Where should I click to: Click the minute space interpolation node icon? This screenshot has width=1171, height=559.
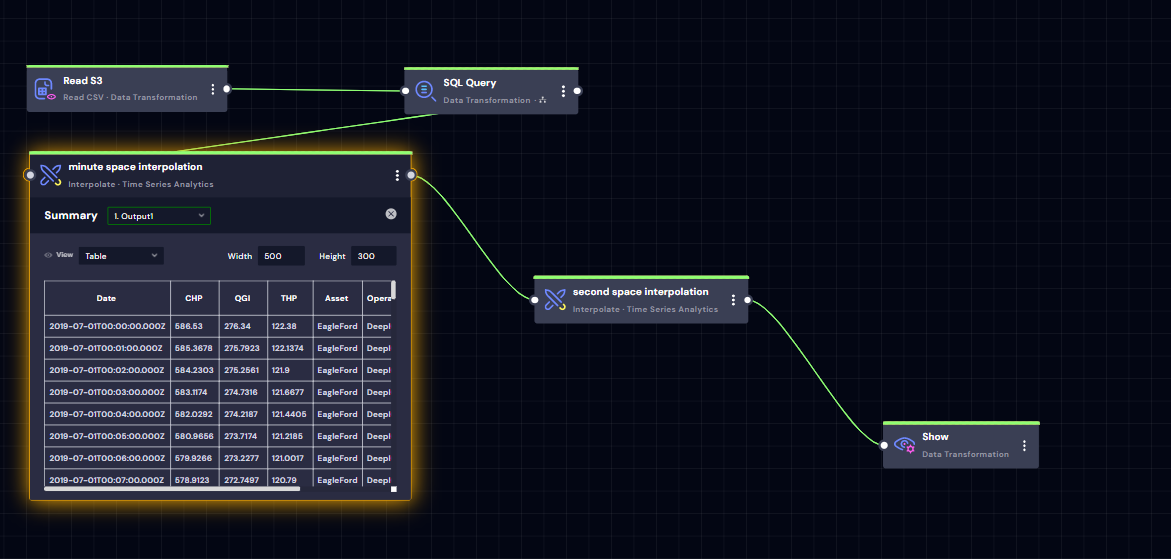[x=50, y=175]
